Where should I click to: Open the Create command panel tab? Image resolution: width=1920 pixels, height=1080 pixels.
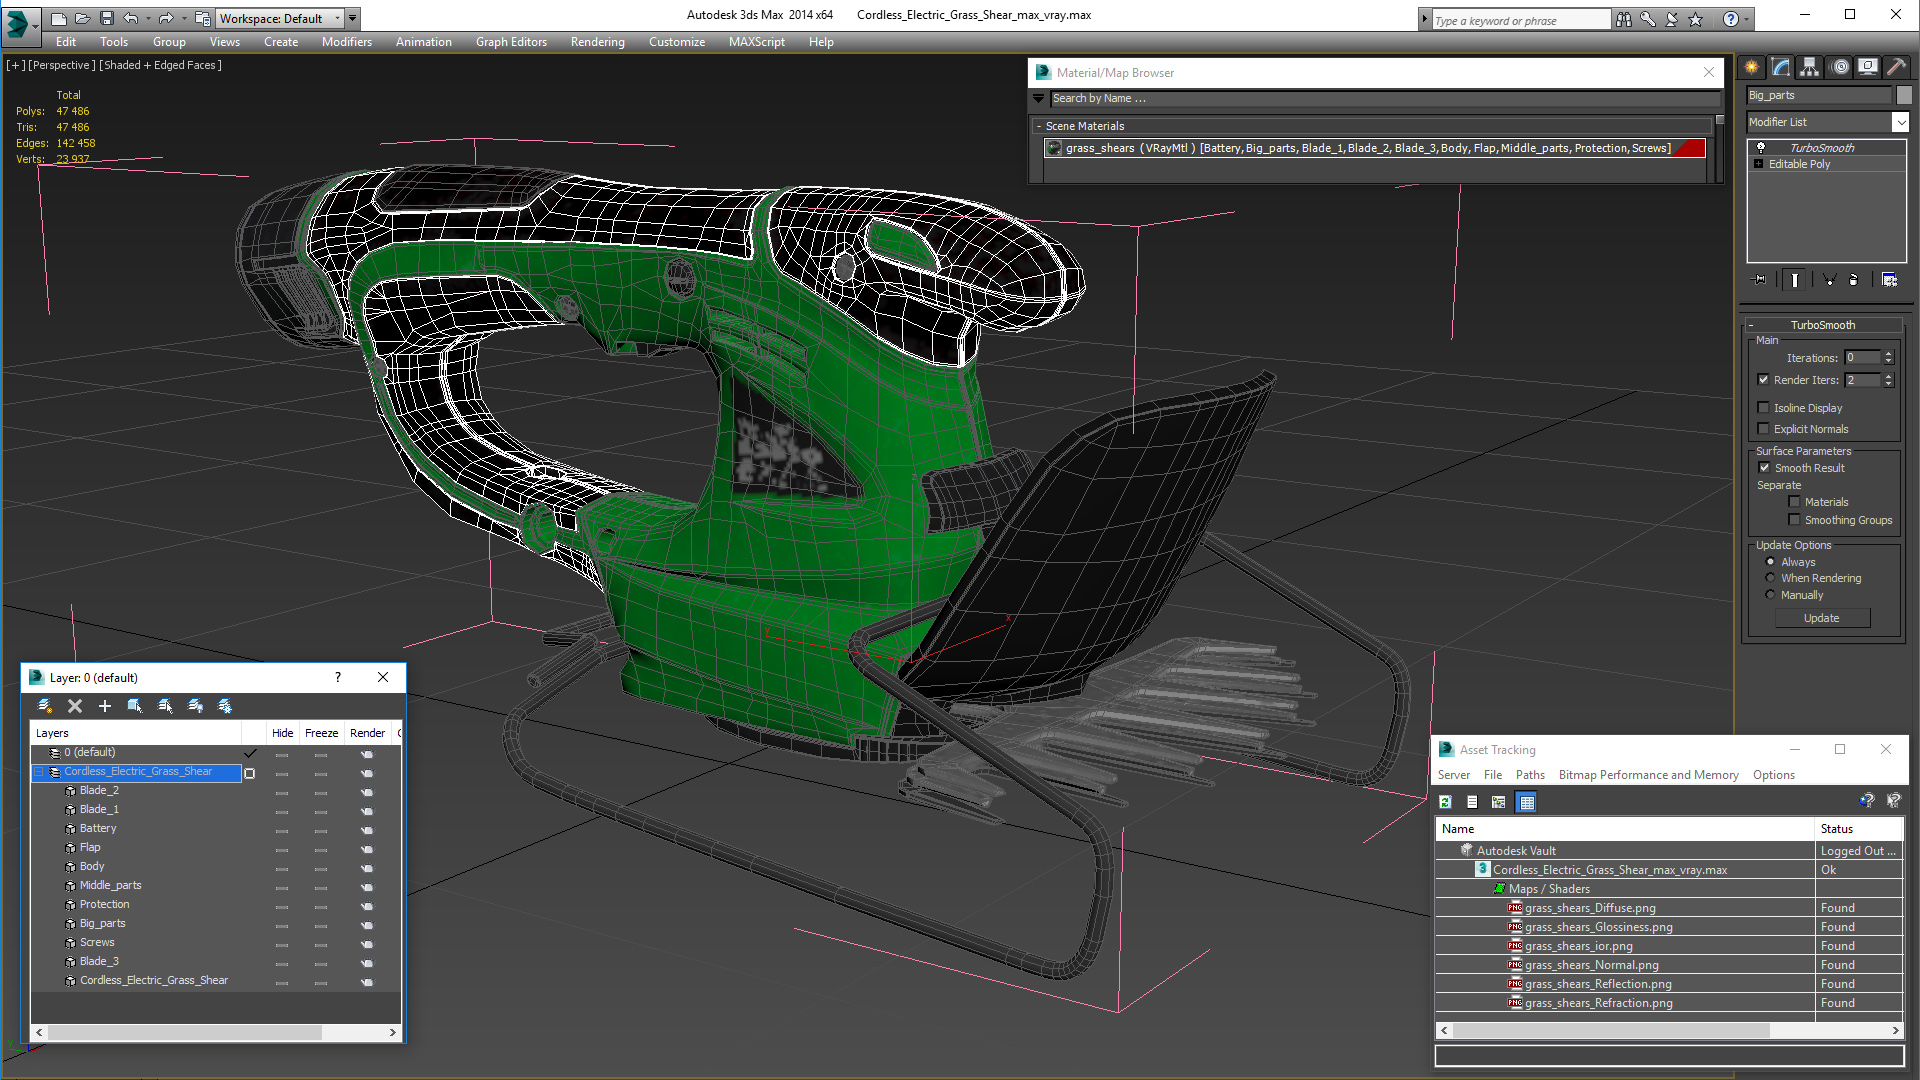(x=1752, y=67)
